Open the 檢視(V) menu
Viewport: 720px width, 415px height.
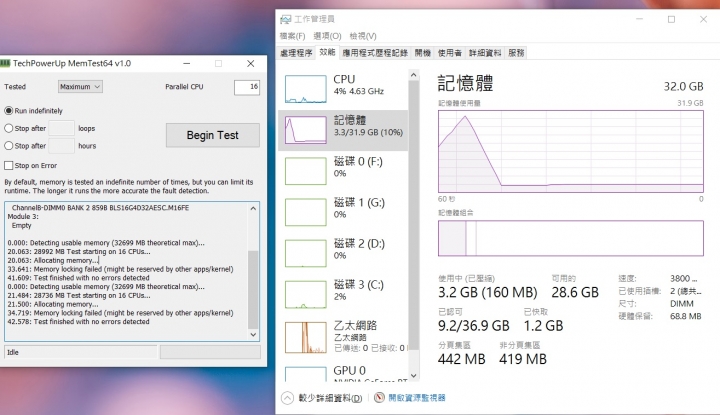[x=363, y=36]
